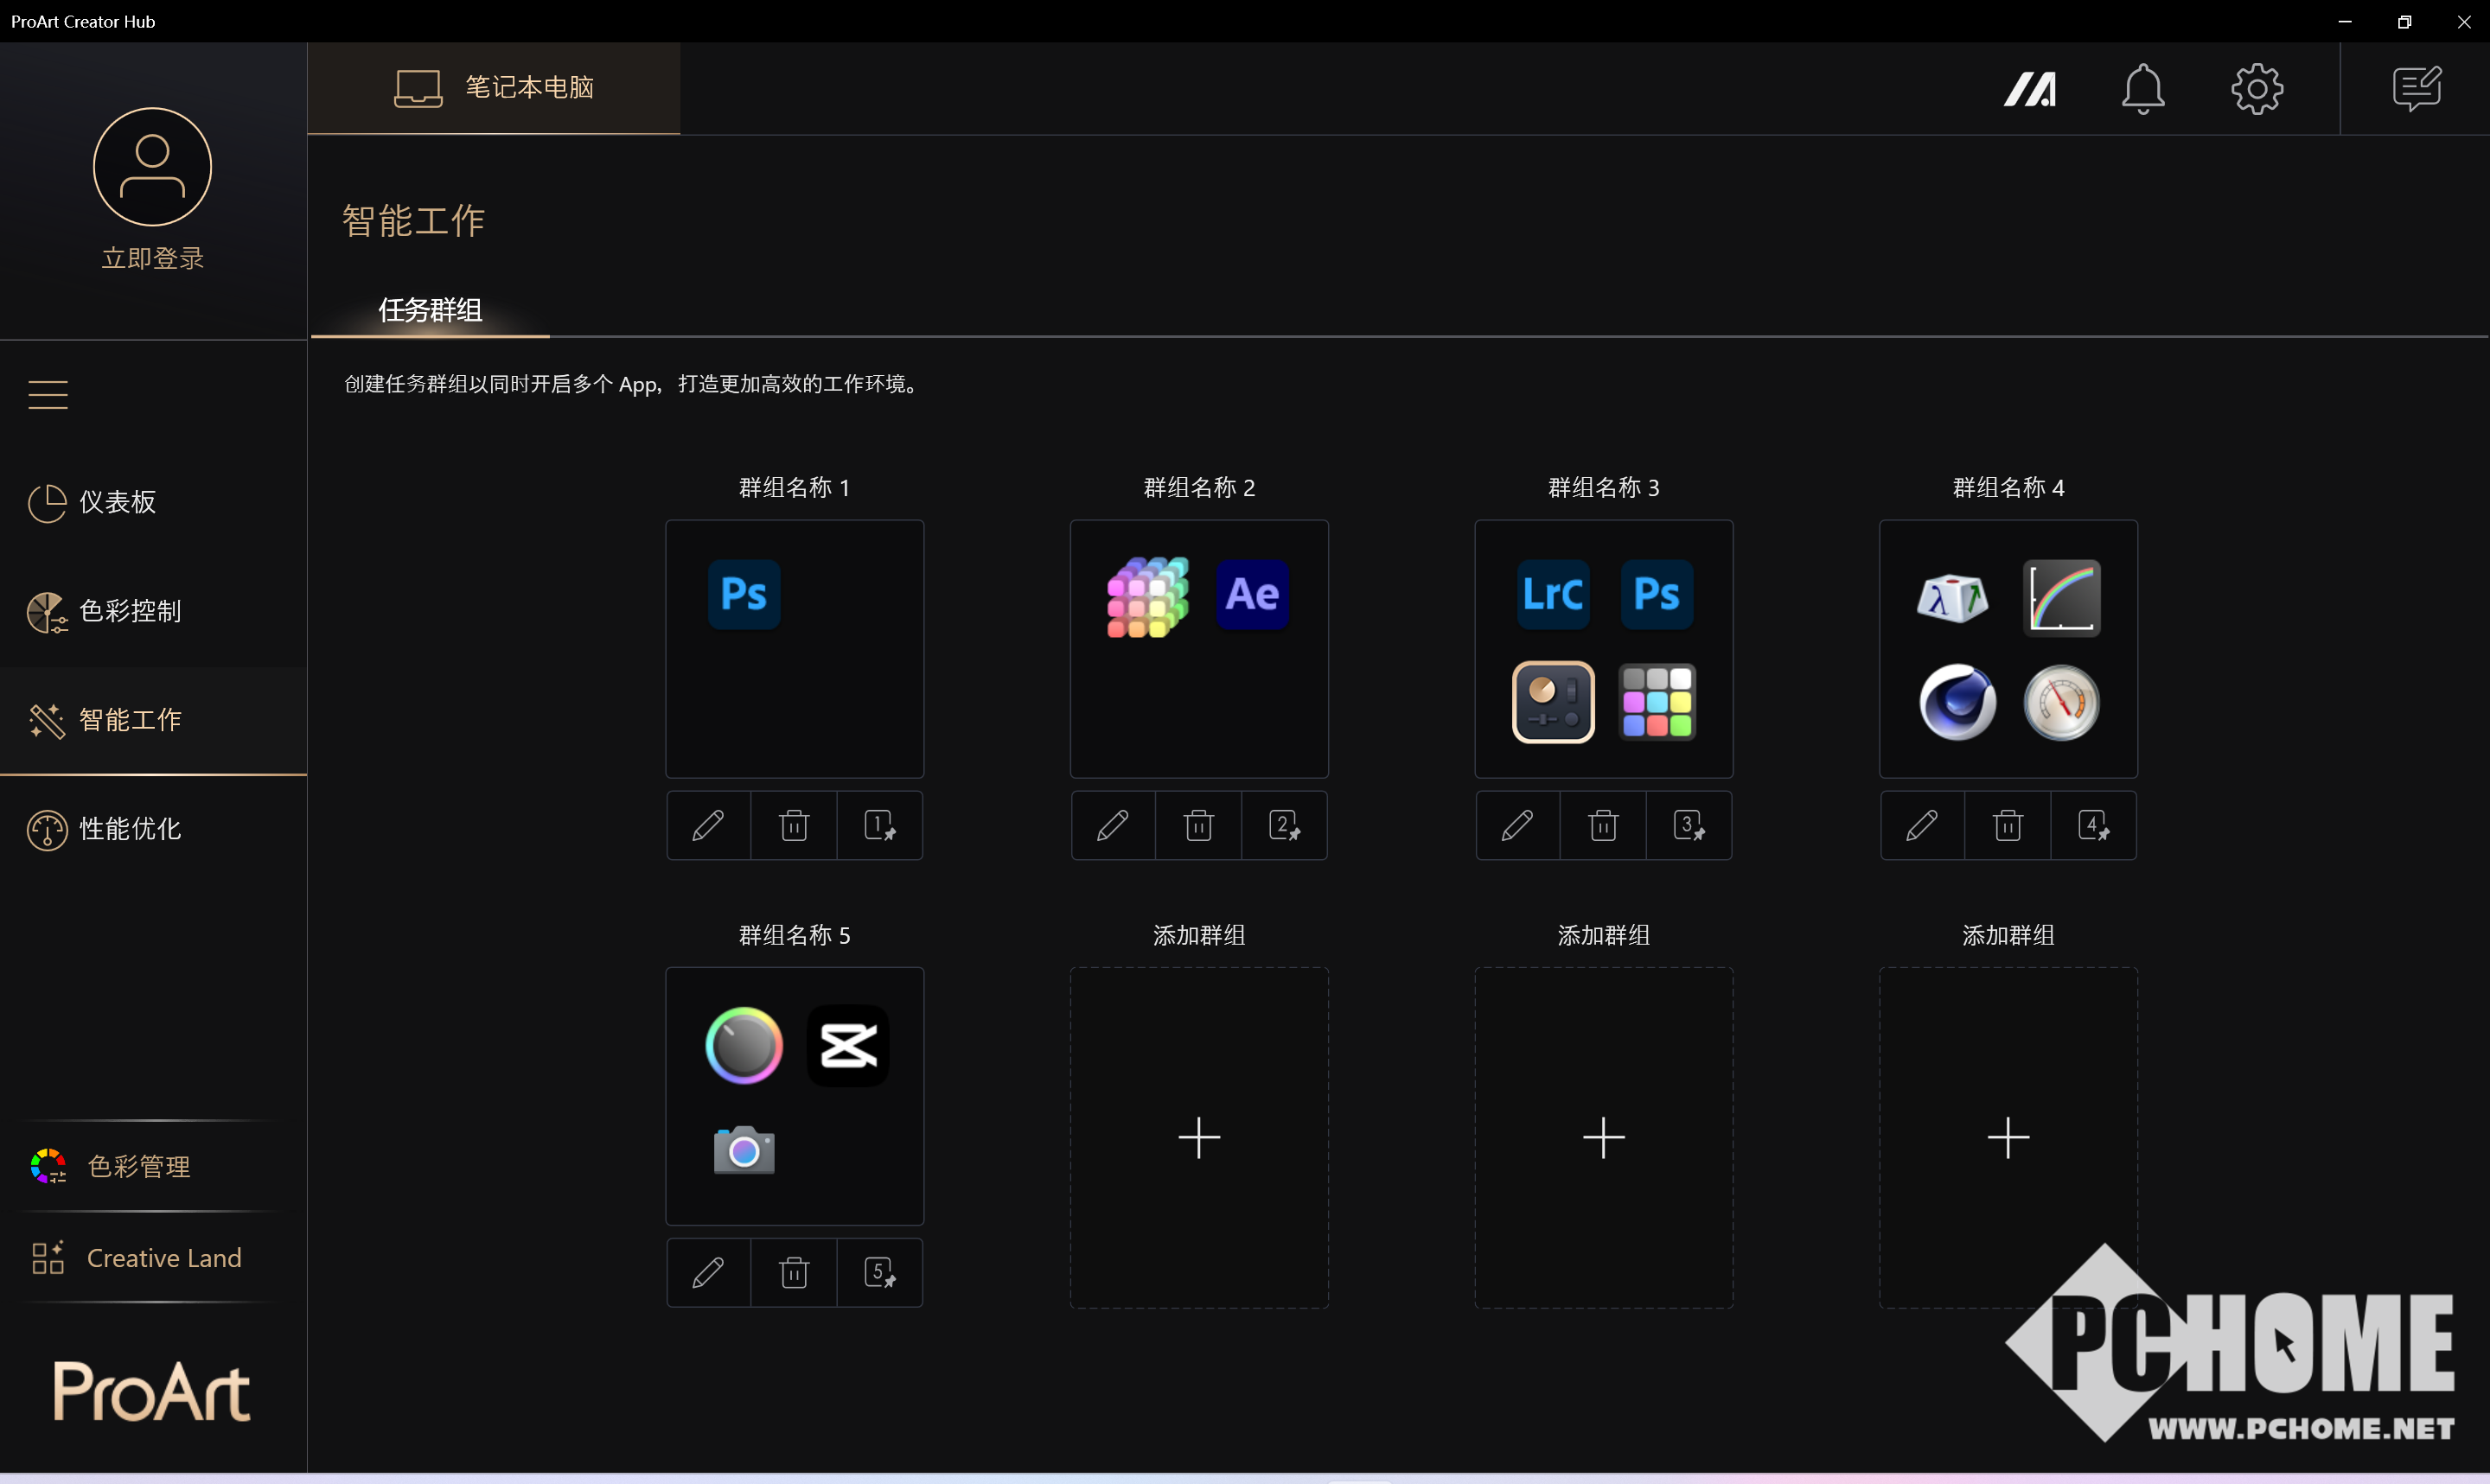Open 色彩管理 in sidebar

click(x=153, y=1166)
